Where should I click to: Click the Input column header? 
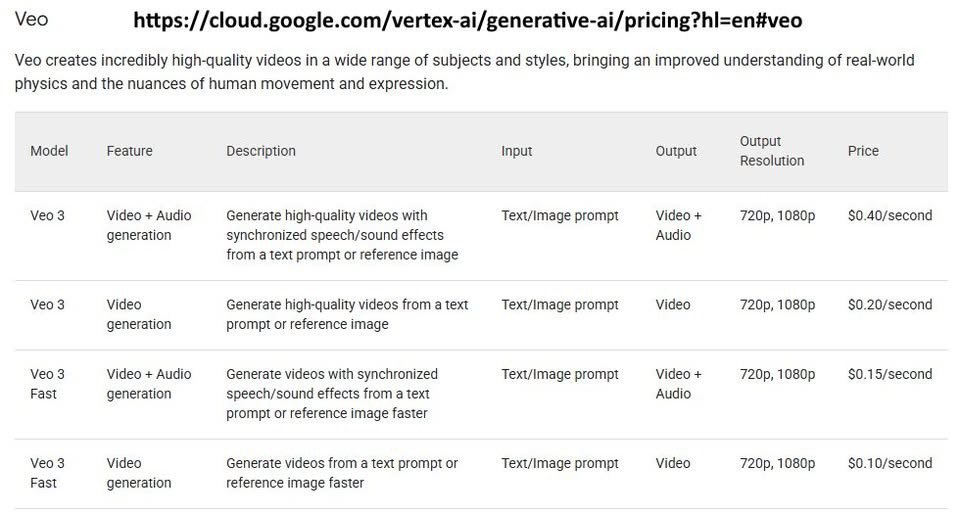[x=516, y=151]
